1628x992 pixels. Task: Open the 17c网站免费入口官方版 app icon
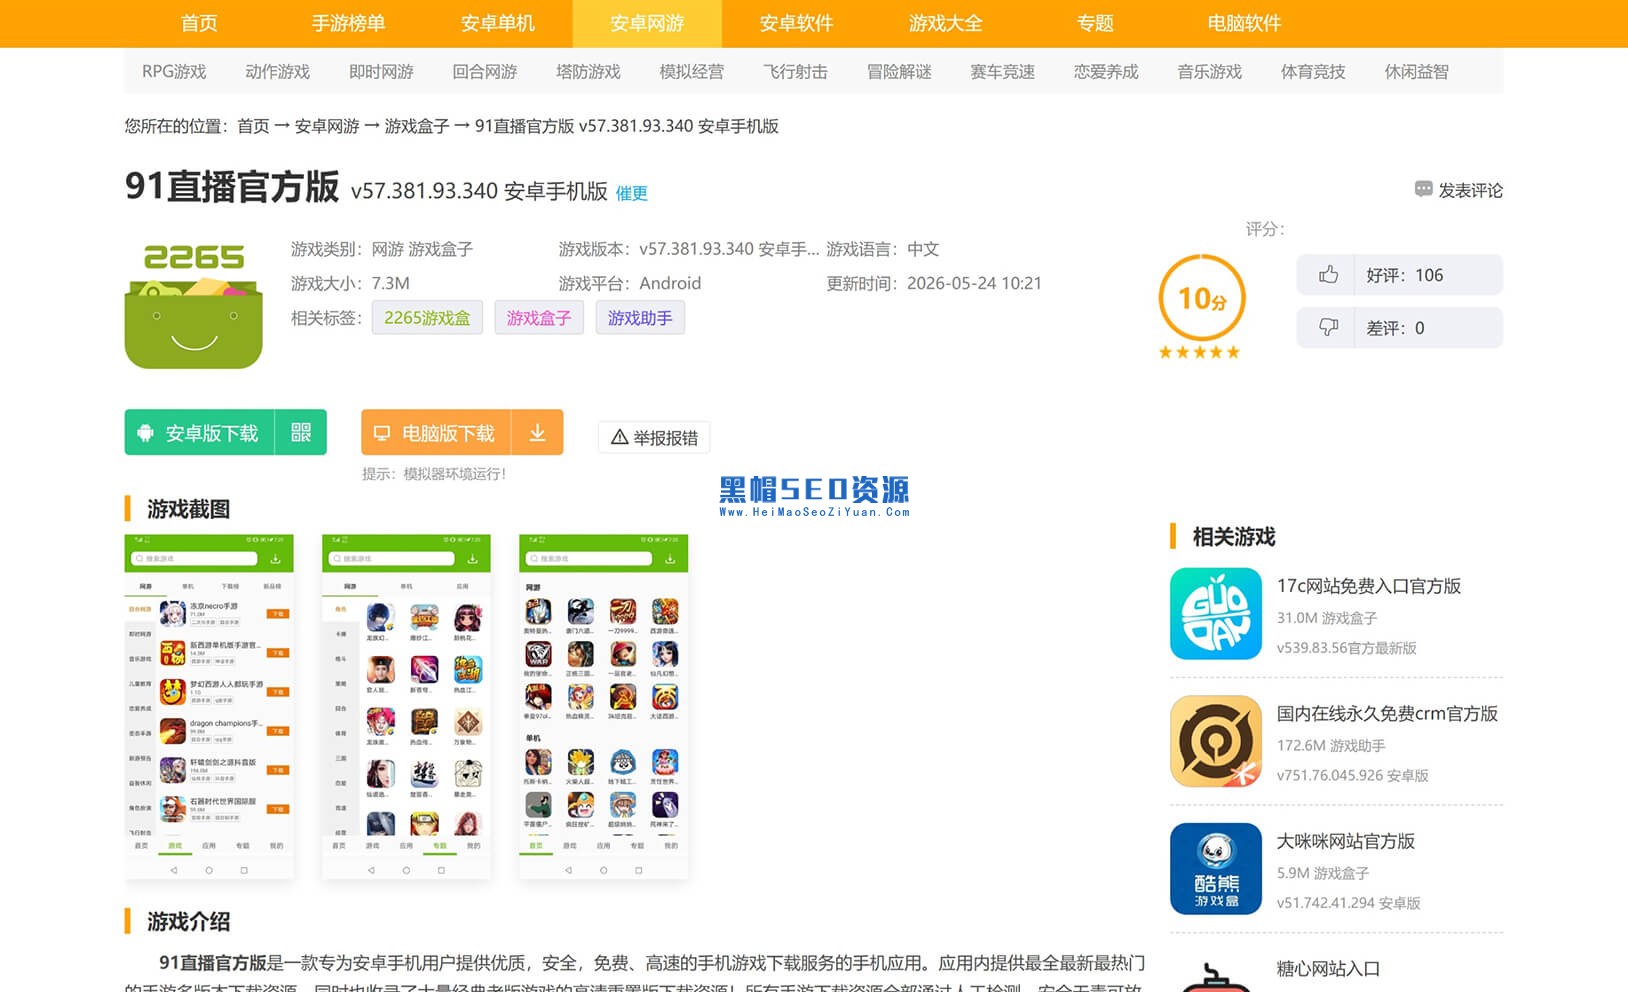click(x=1216, y=614)
